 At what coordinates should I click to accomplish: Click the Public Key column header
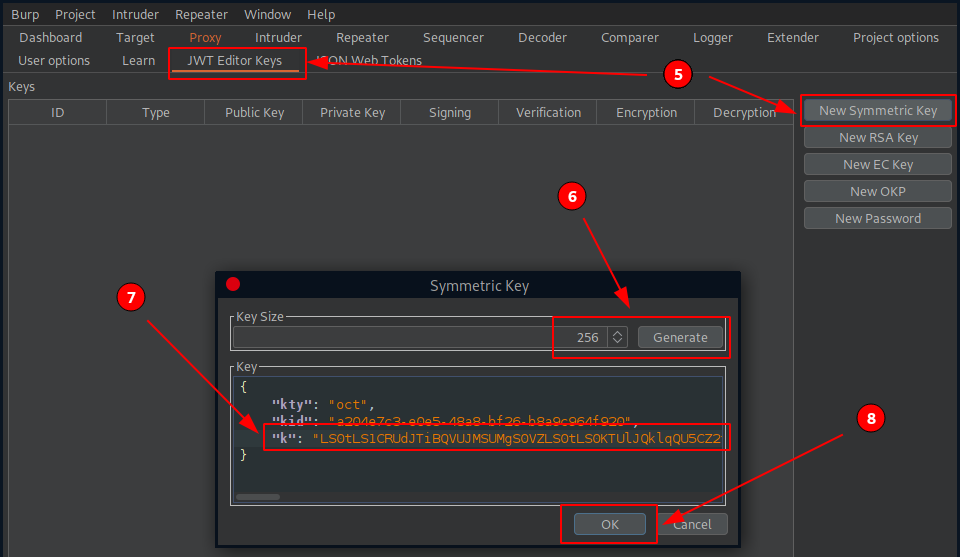[254, 113]
